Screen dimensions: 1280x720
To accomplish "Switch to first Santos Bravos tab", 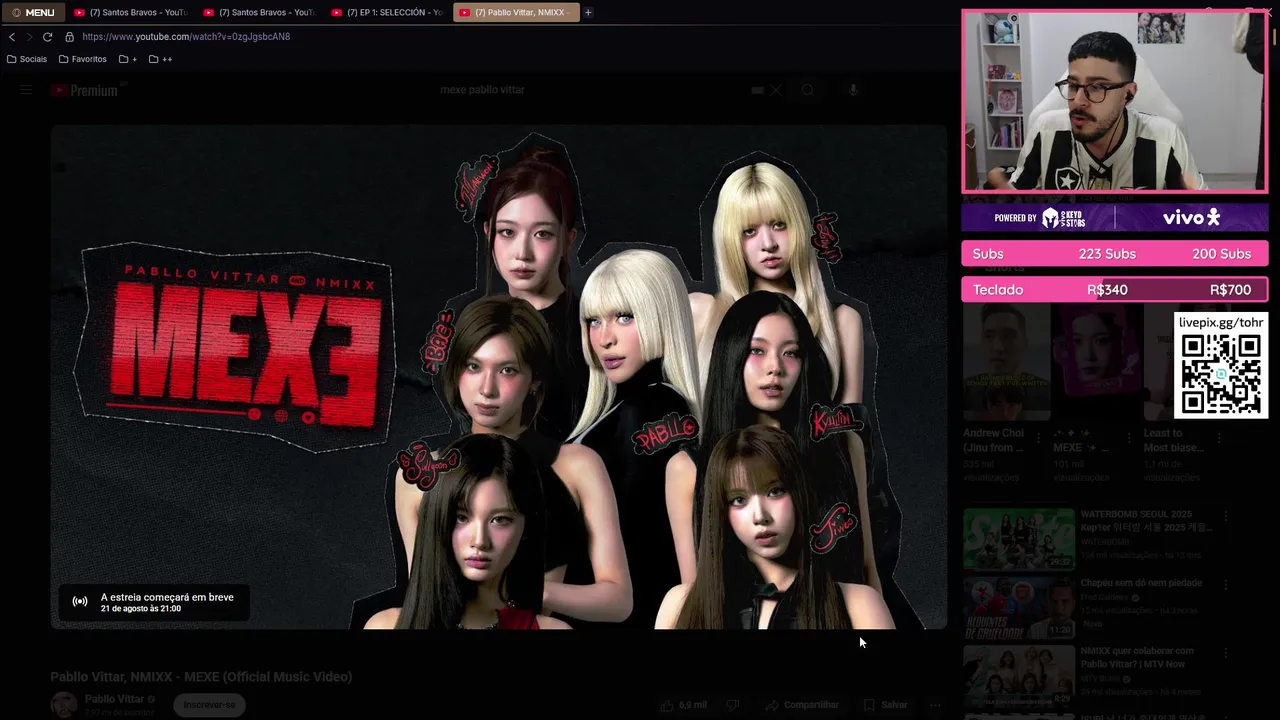I will 130,12.
